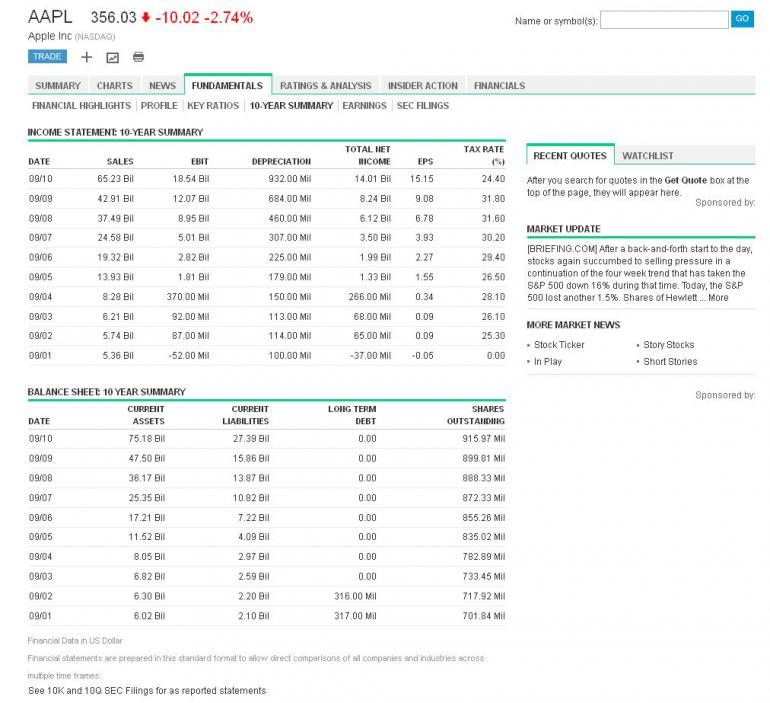Open the PROFILE sub-tab
This screenshot has height=703, width=770.
tap(159, 106)
